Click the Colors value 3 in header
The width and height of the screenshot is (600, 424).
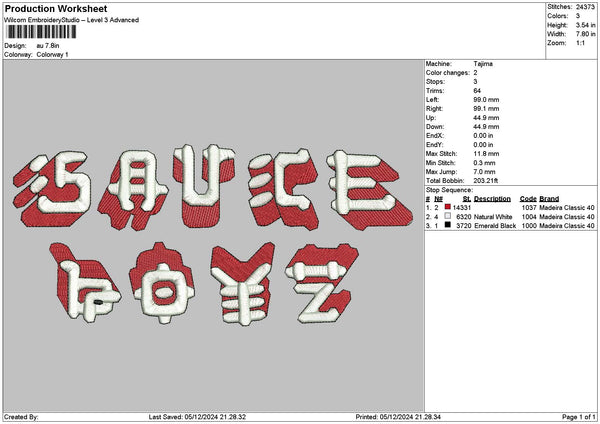(x=578, y=16)
